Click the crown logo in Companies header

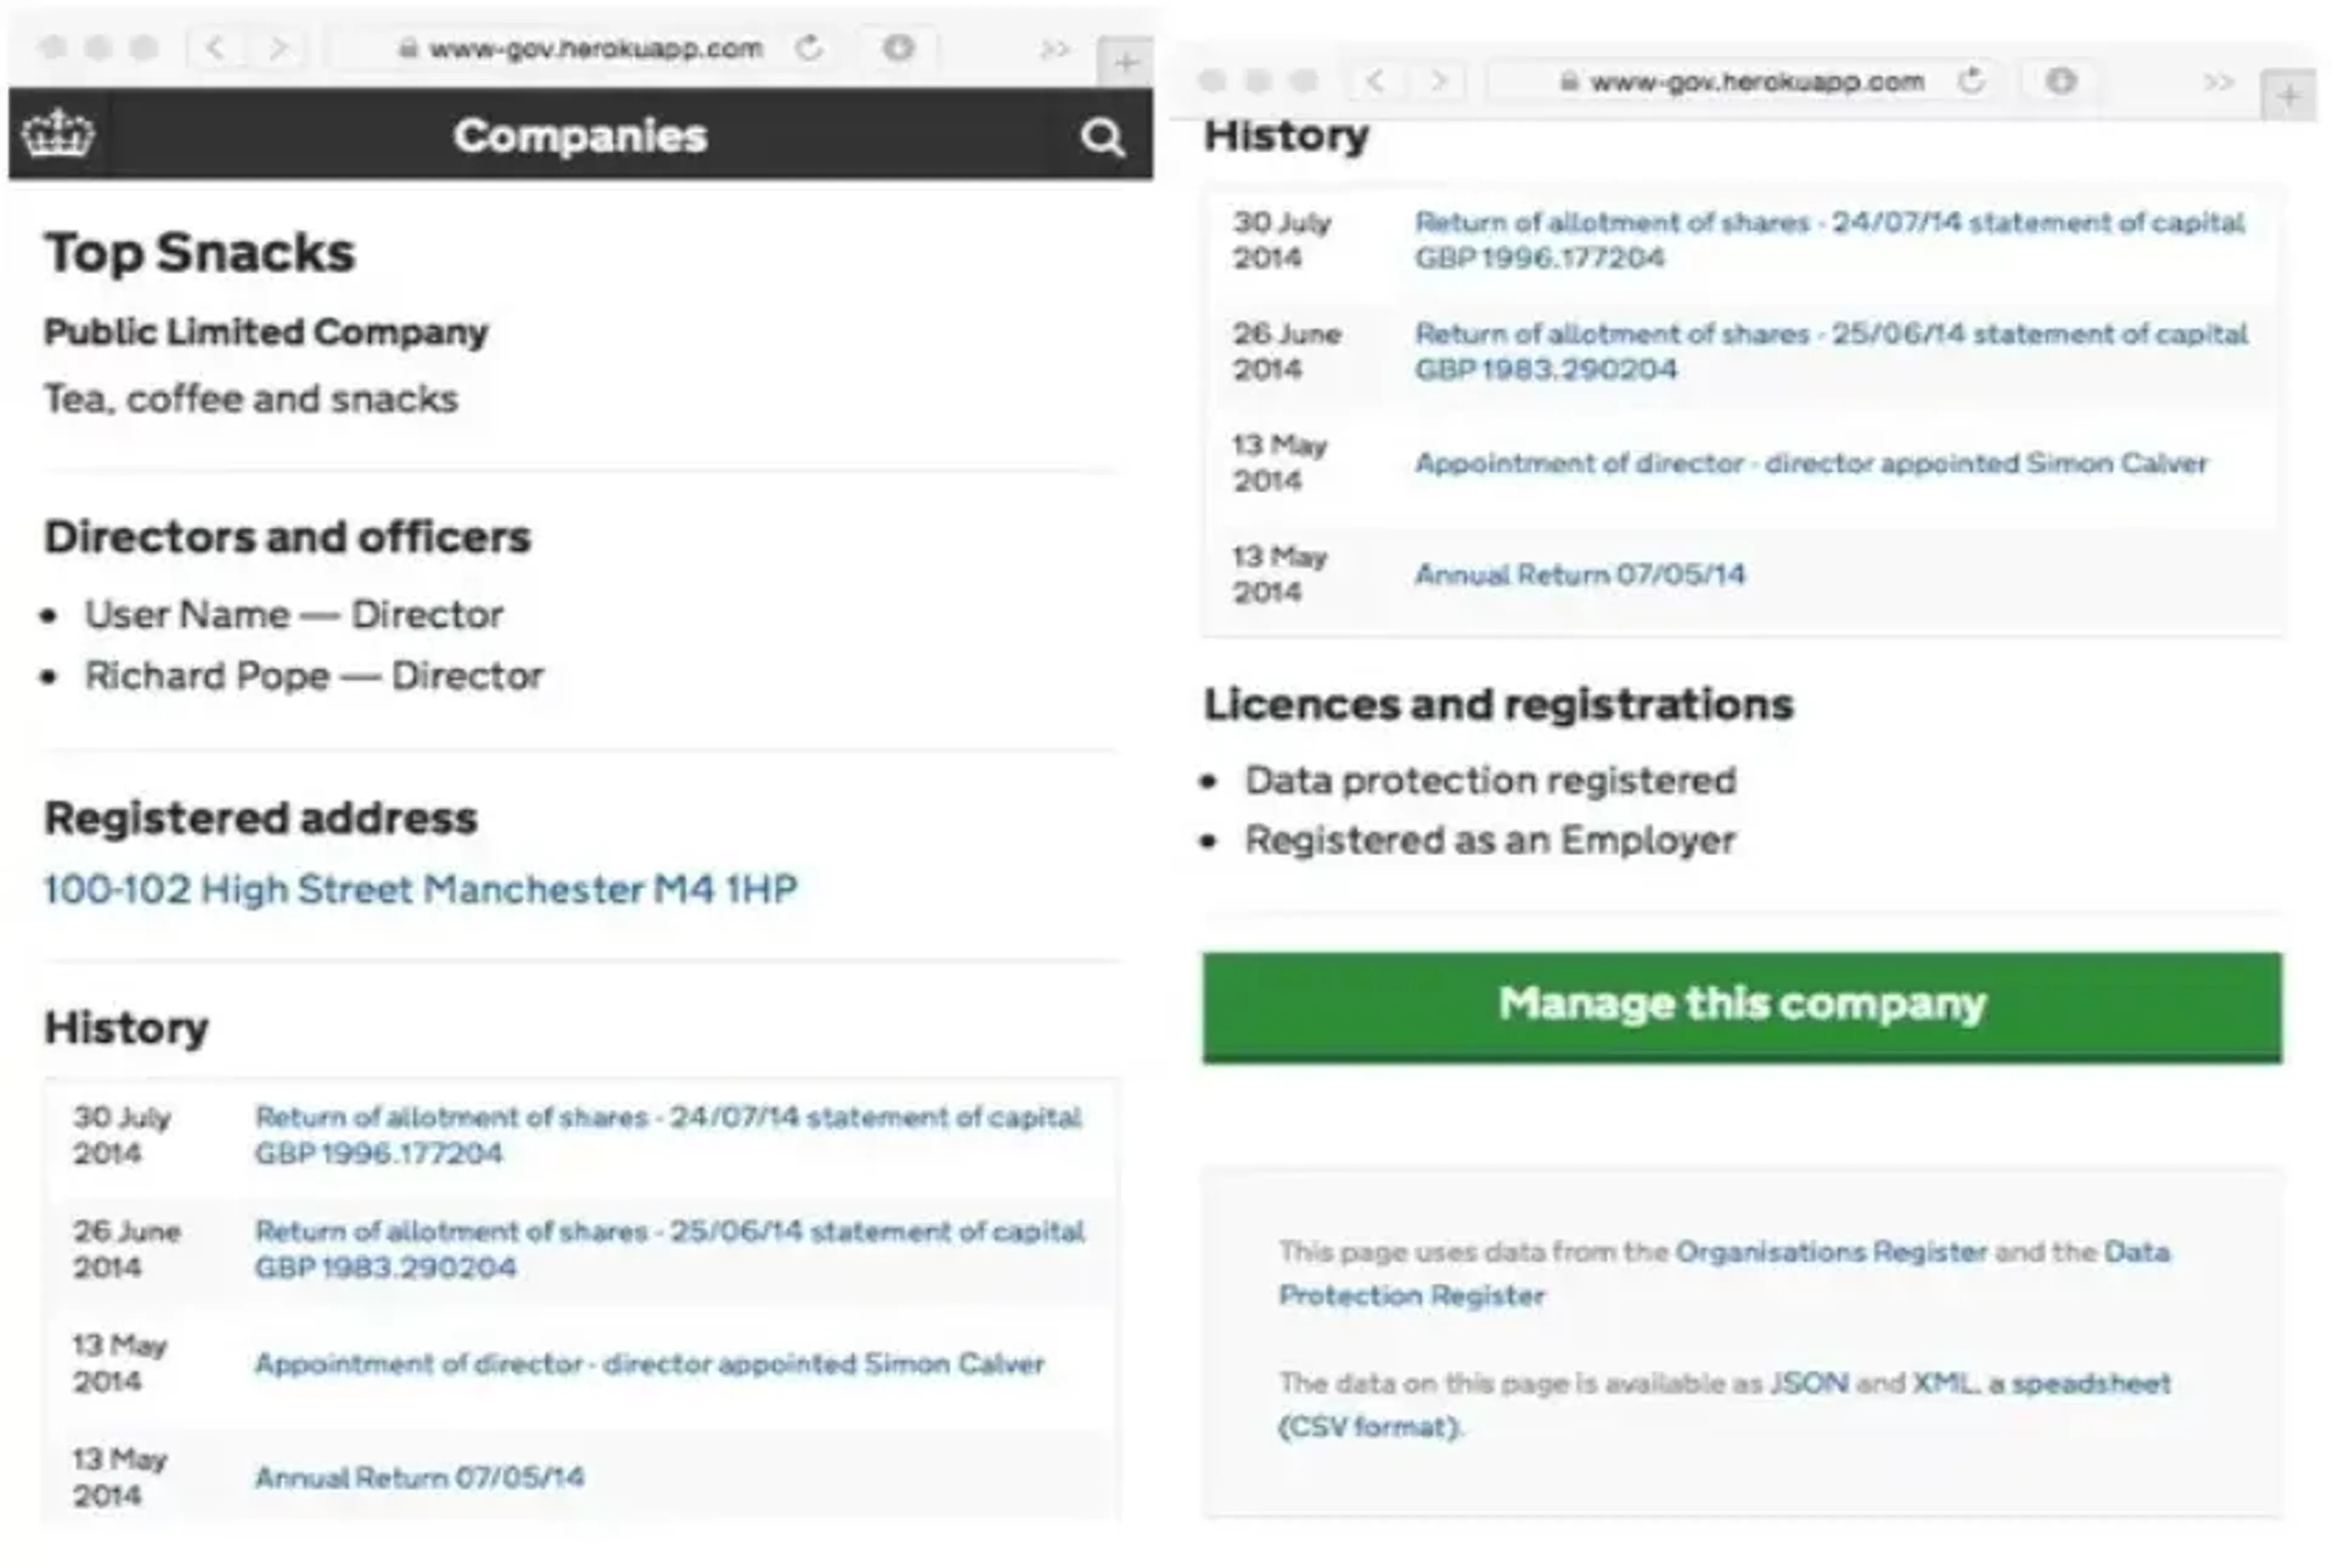tap(58, 134)
